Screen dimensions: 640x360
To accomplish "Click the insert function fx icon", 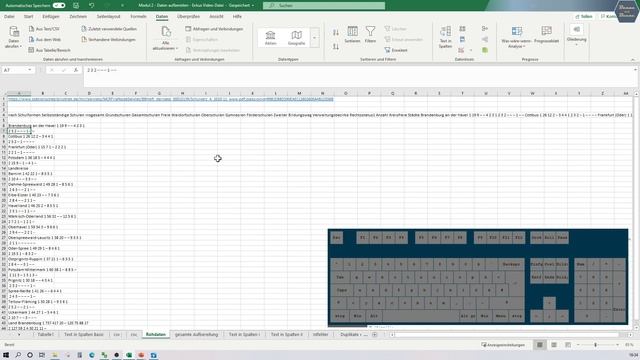I will point(76,70).
